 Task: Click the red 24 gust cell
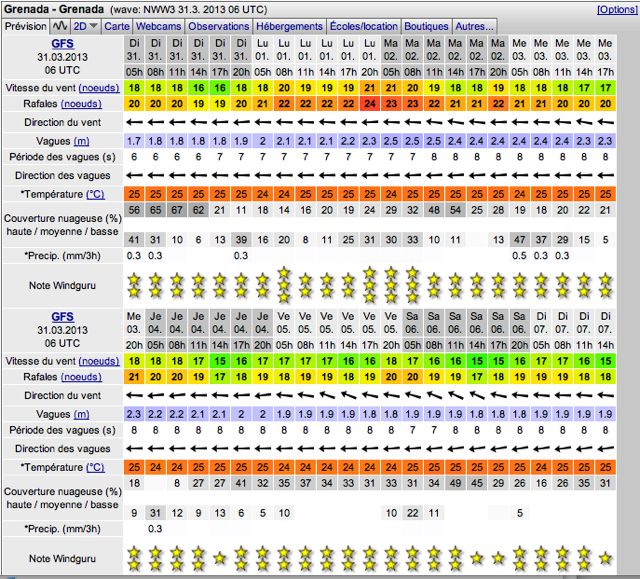370,103
